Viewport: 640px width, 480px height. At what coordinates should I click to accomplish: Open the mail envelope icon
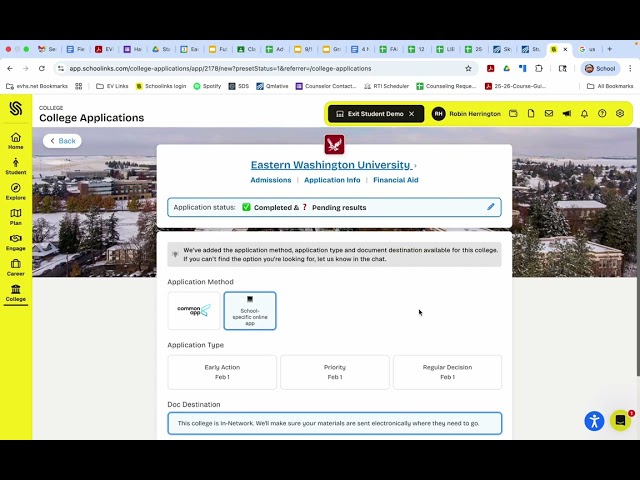(x=549, y=113)
